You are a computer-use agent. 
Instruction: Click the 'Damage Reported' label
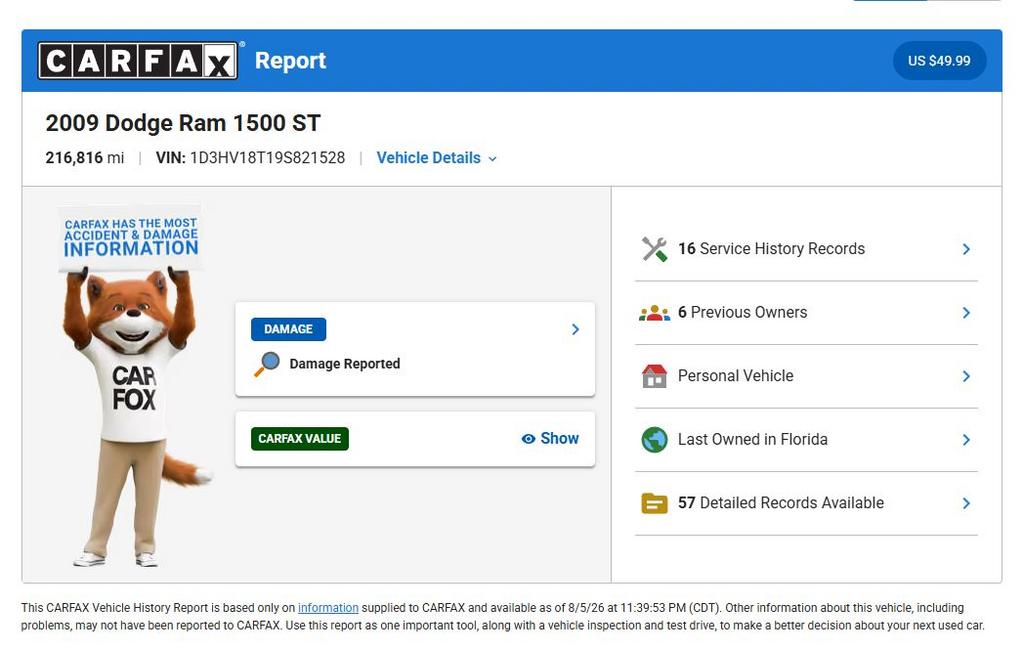click(x=345, y=364)
